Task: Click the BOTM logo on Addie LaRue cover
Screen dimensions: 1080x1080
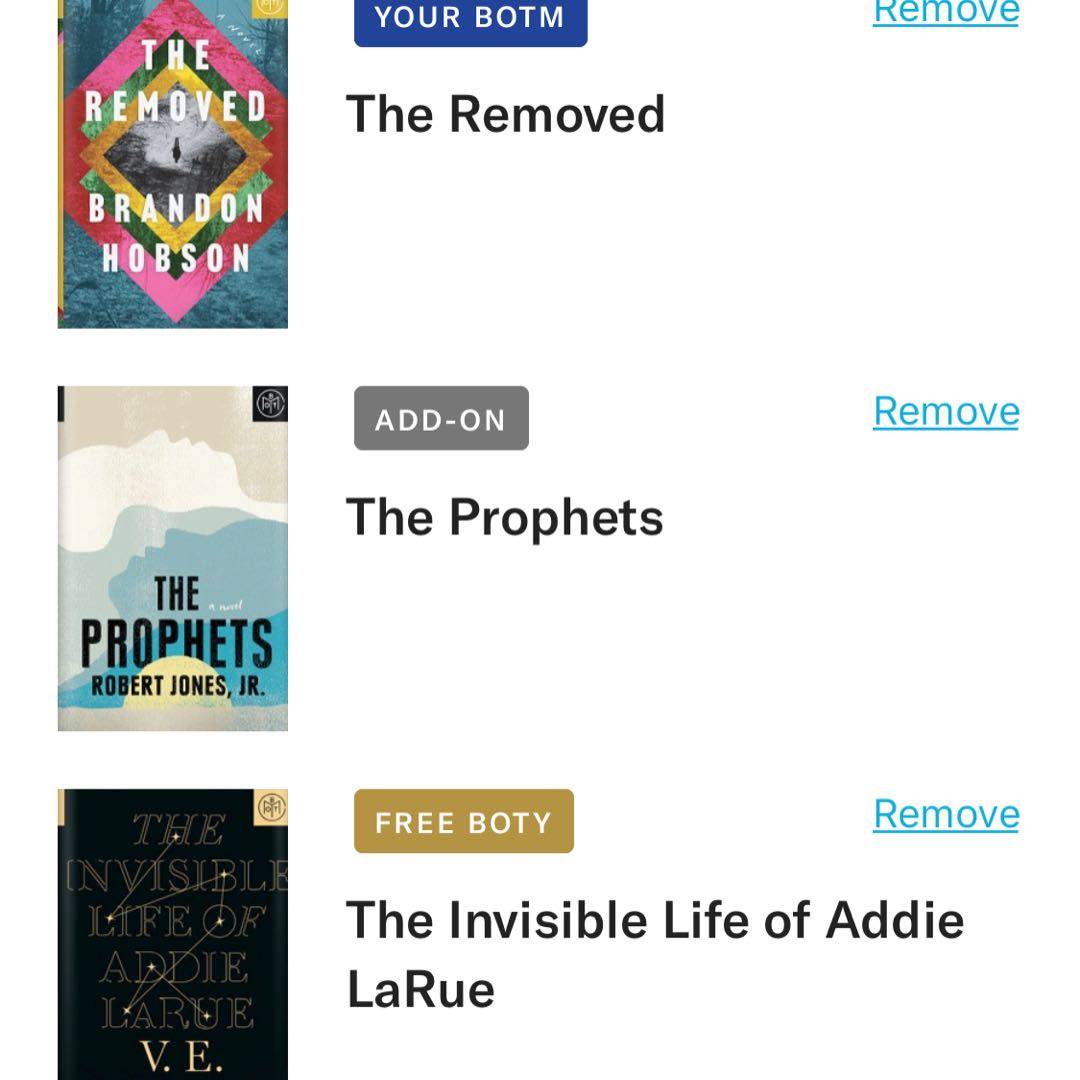Action: pos(271,806)
